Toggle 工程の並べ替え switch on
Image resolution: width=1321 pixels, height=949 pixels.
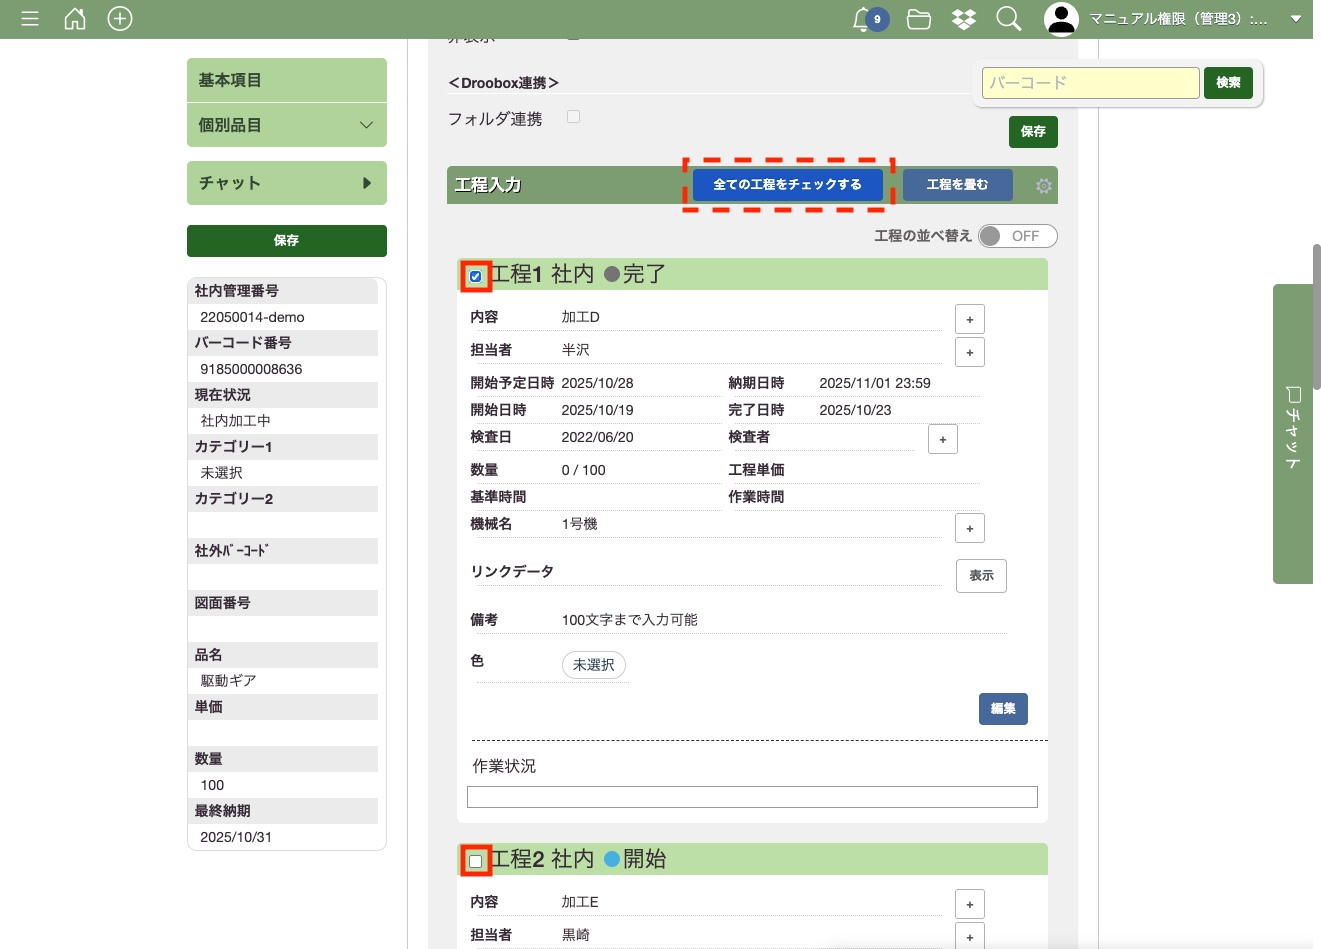(x=1017, y=236)
